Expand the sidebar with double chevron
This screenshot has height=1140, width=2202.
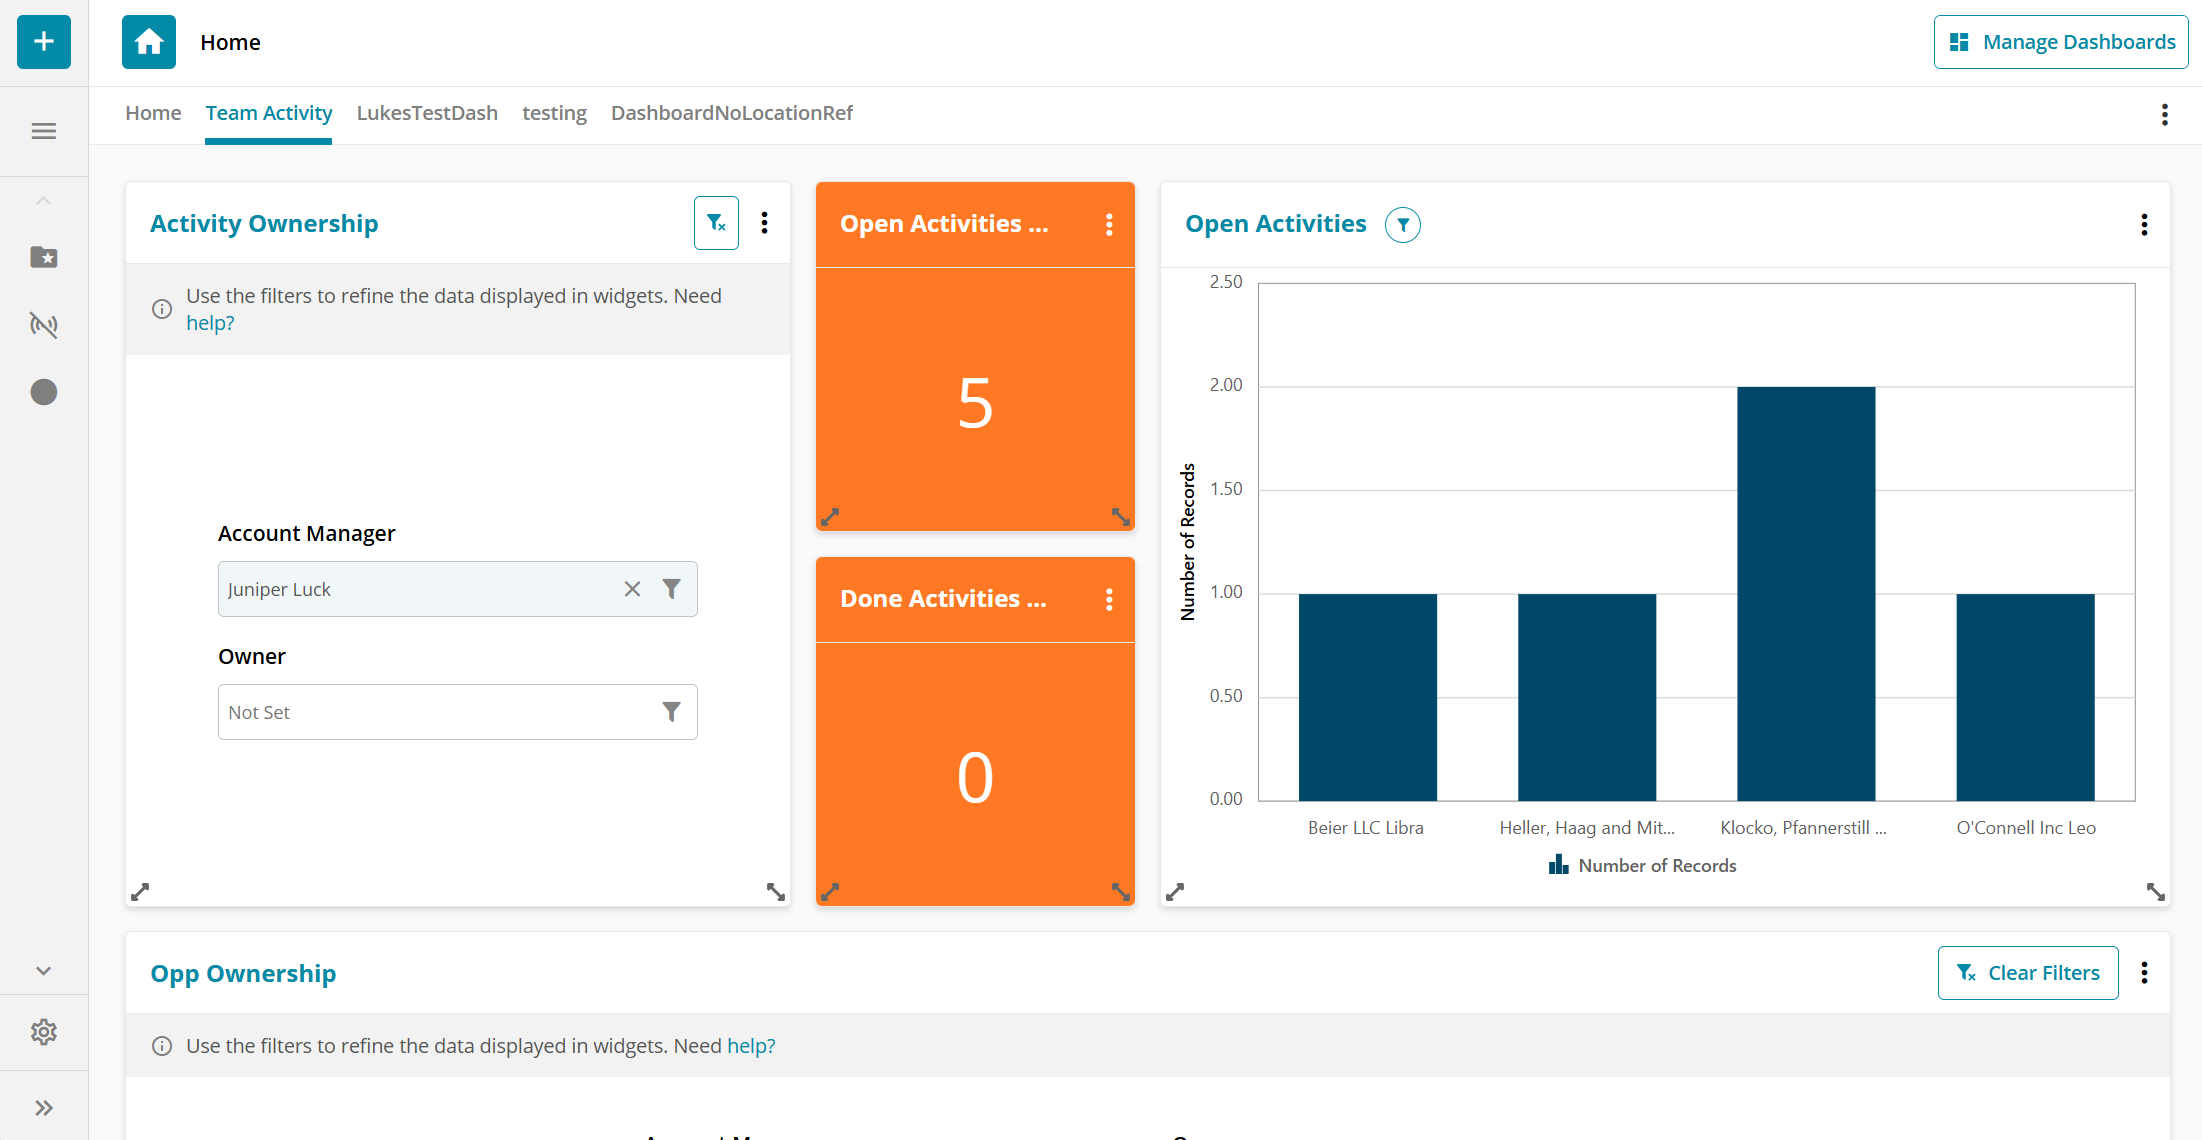[44, 1107]
